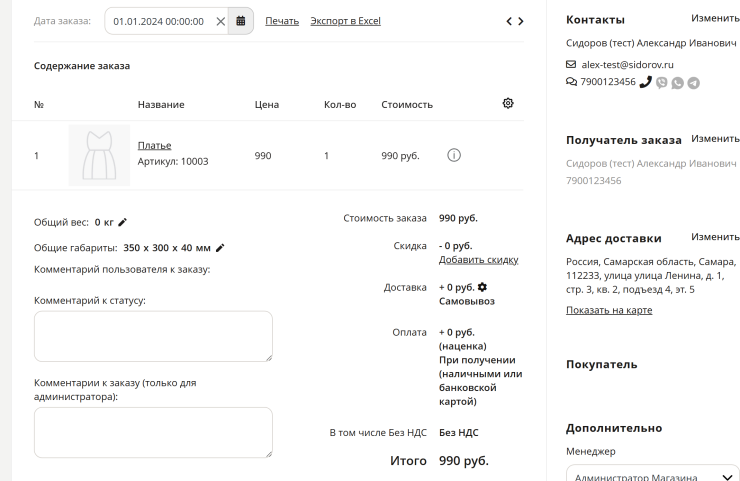
Task: Click Добавить скидку link
Action: [479, 260]
